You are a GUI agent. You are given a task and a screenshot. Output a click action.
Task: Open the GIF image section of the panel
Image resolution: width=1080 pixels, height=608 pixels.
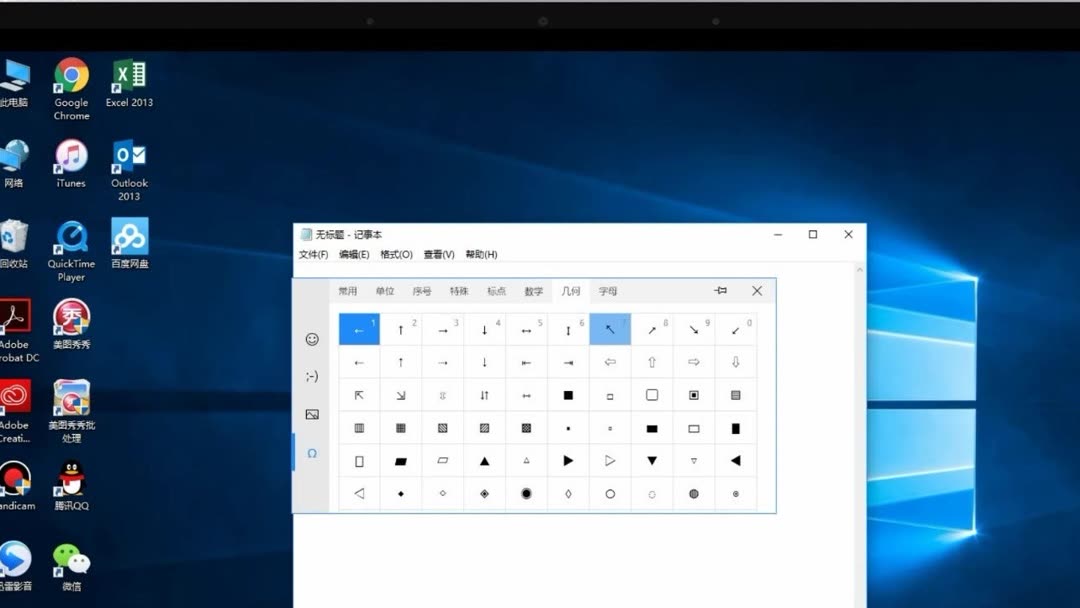[x=311, y=414]
